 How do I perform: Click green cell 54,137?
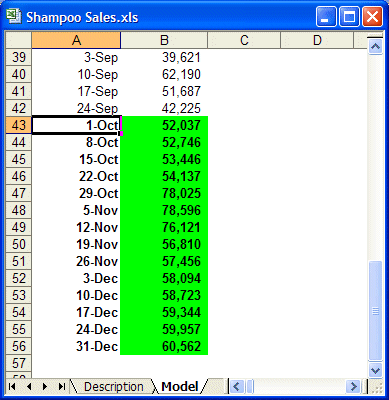164,176
